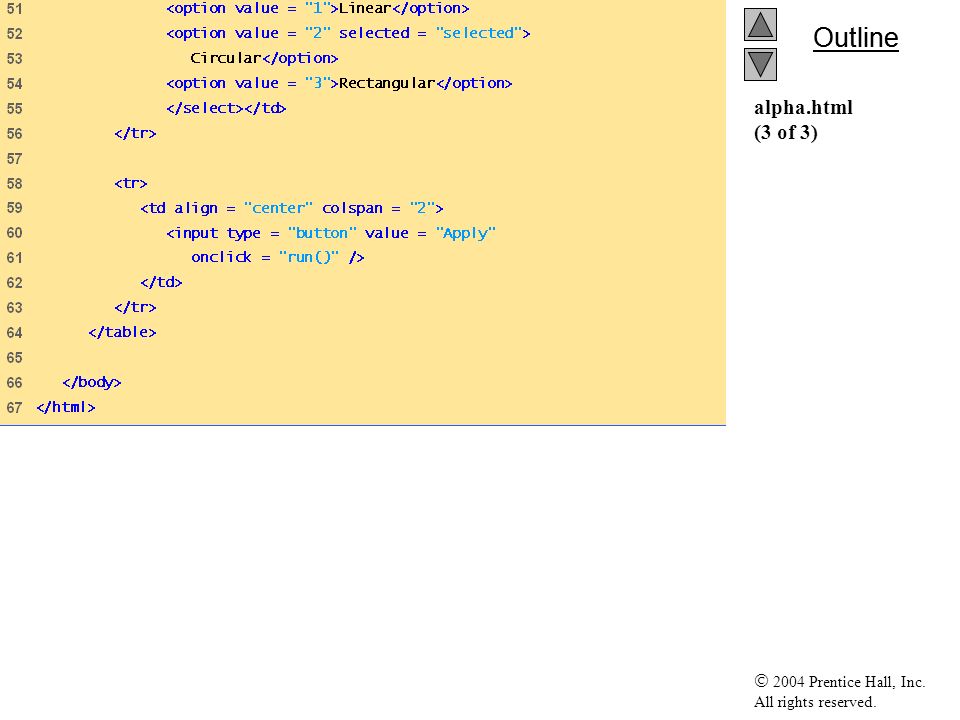Click line 52 selected option code

coord(348,33)
